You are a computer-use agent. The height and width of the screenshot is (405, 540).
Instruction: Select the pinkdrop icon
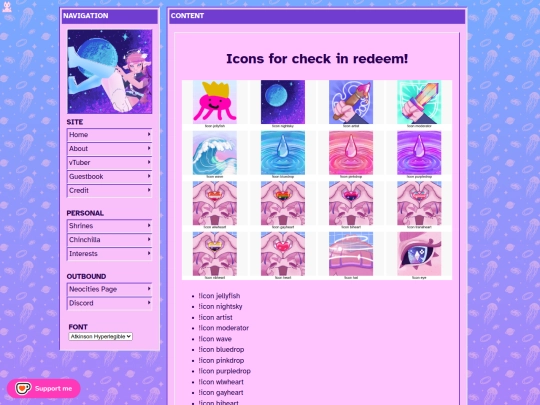pyautogui.click(x=351, y=153)
